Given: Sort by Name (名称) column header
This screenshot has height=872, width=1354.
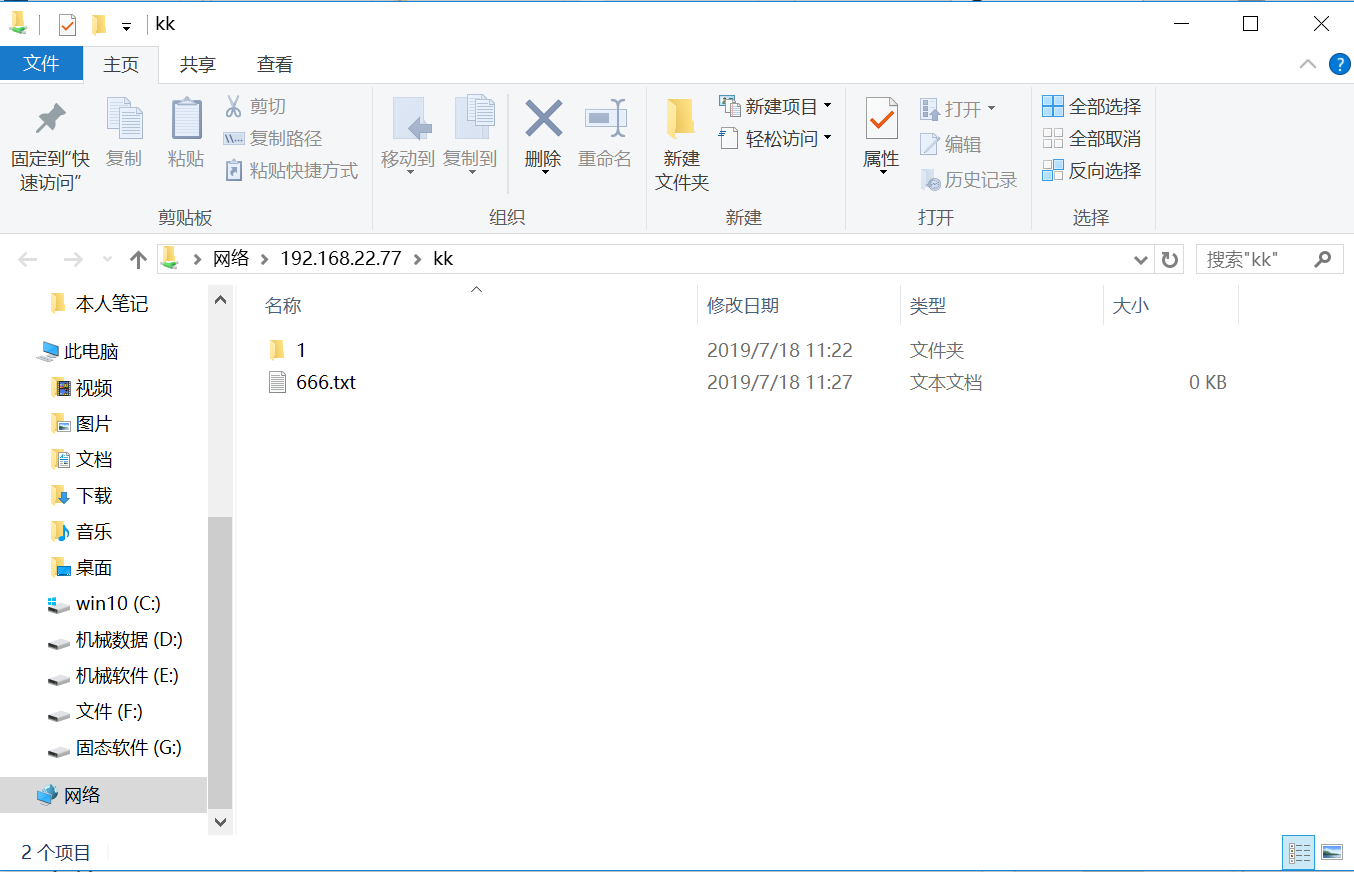Looking at the screenshot, I should click(283, 306).
